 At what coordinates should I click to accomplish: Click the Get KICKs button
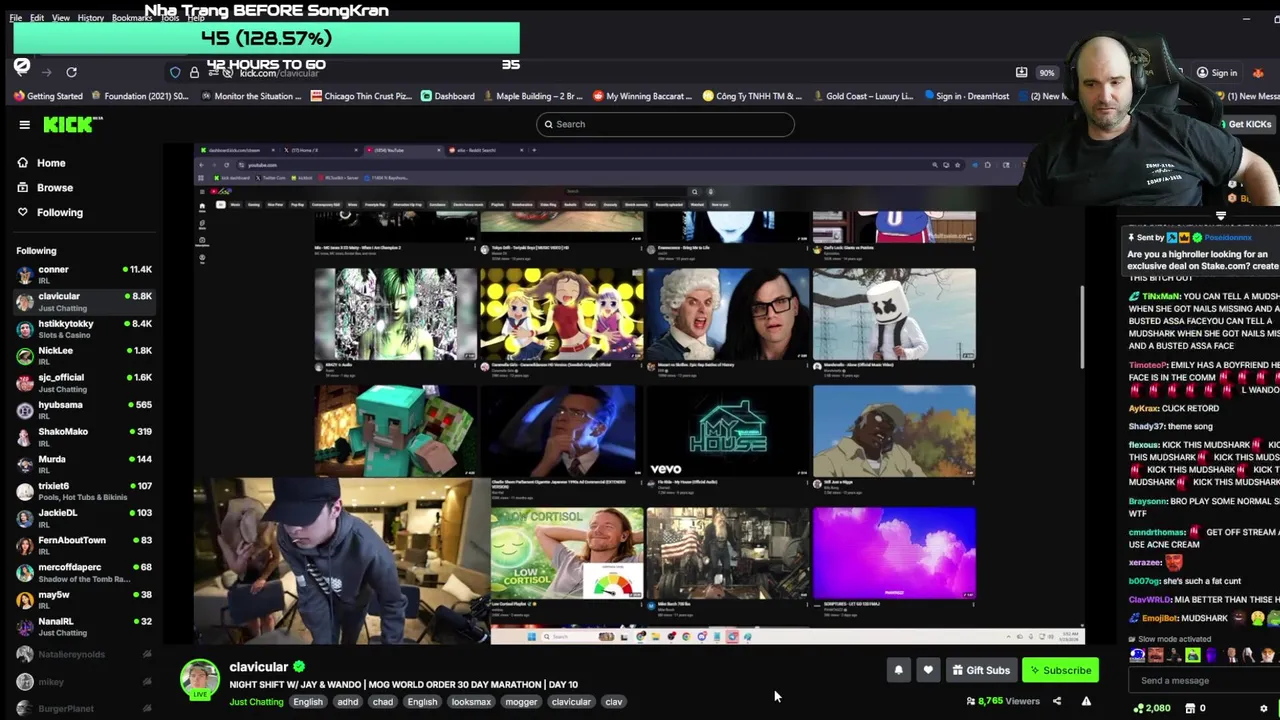tap(1245, 124)
